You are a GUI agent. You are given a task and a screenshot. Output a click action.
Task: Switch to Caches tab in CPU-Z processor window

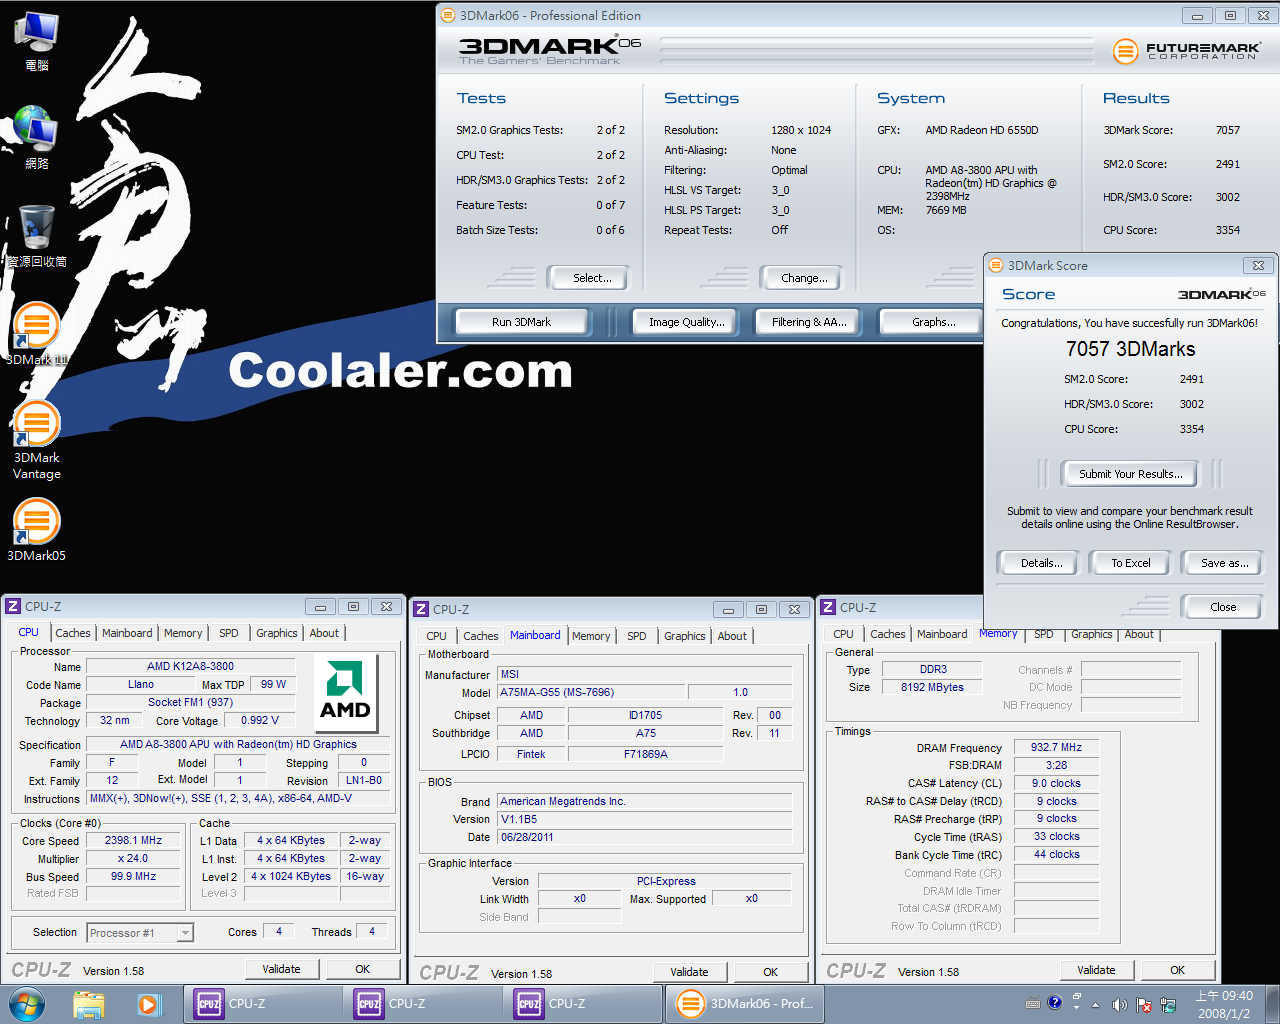(73, 633)
